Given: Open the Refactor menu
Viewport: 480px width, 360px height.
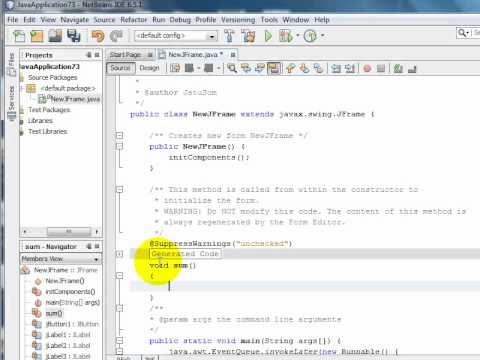Looking at the screenshot, I should coord(133,20).
